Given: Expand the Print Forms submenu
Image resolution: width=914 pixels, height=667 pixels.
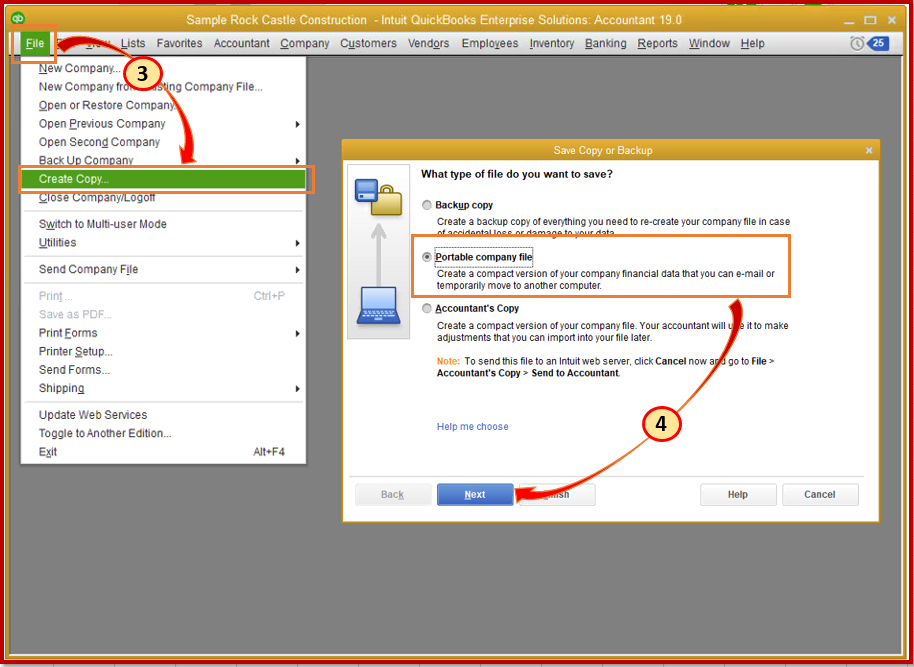Looking at the screenshot, I should coord(297,334).
